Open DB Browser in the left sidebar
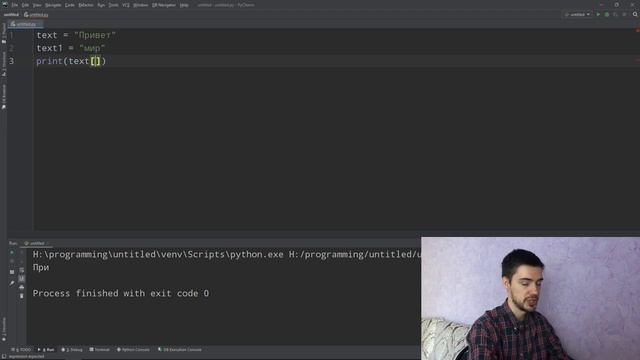640x360 pixels. [4, 97]
